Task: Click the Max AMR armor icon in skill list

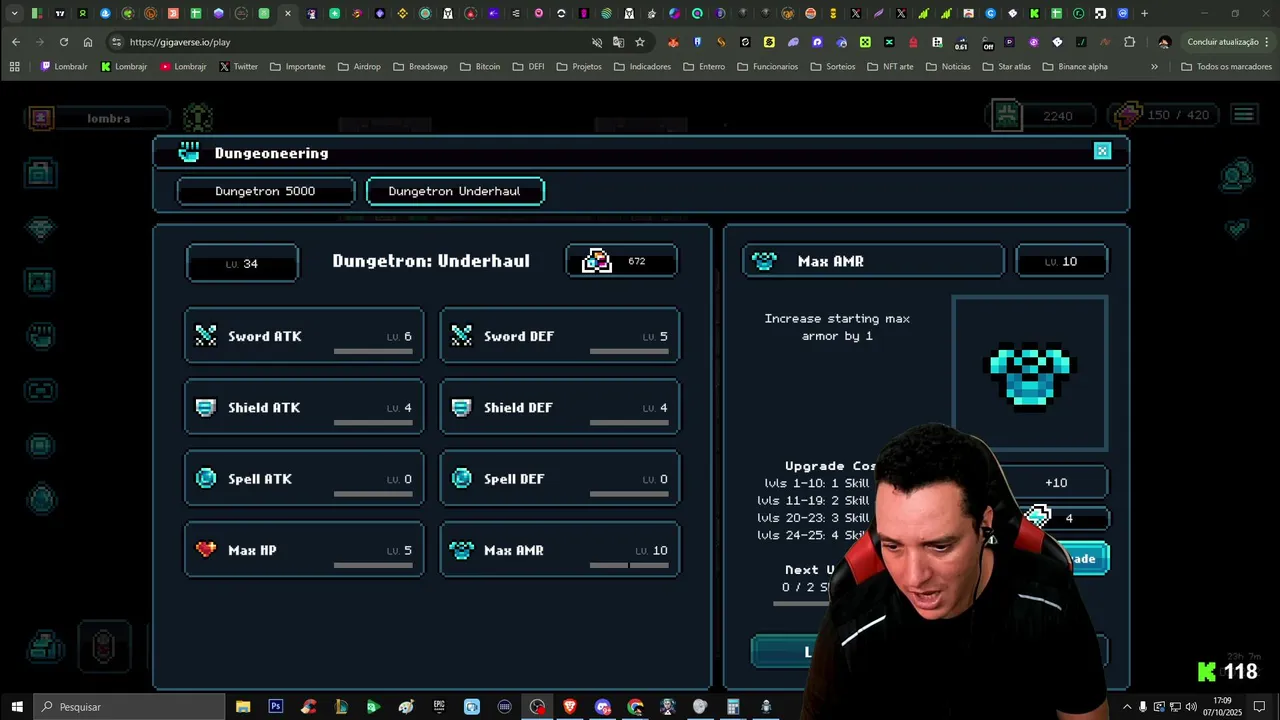Action: pos(462,550)
